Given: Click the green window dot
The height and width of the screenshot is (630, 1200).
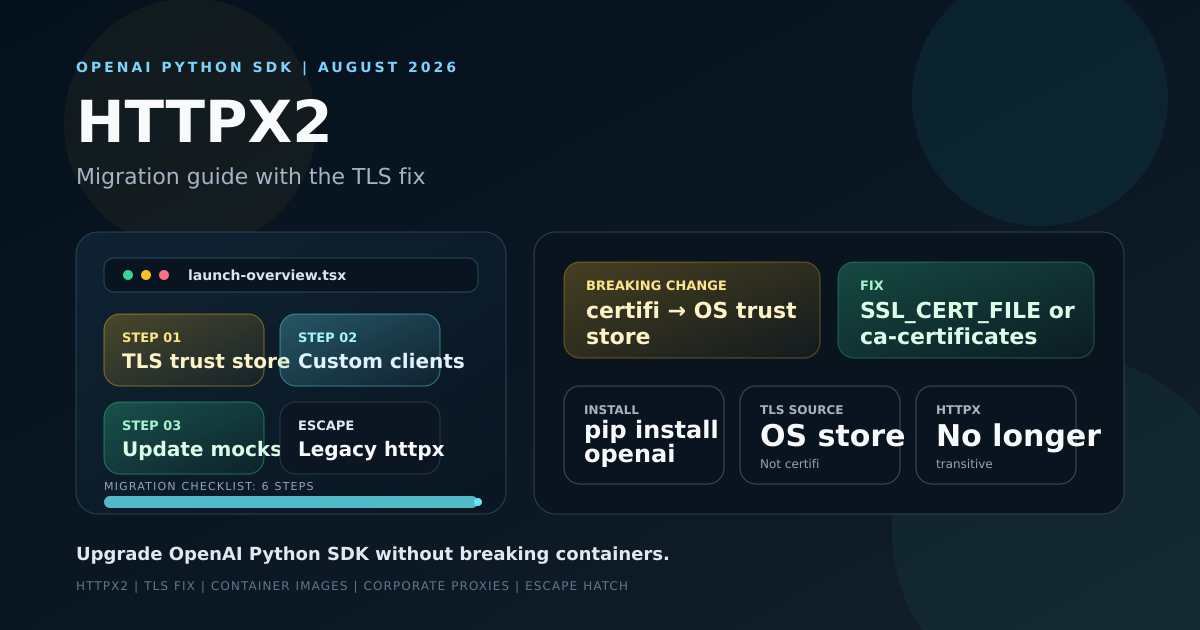Looking at the screenshot, I should pos(128,275).
